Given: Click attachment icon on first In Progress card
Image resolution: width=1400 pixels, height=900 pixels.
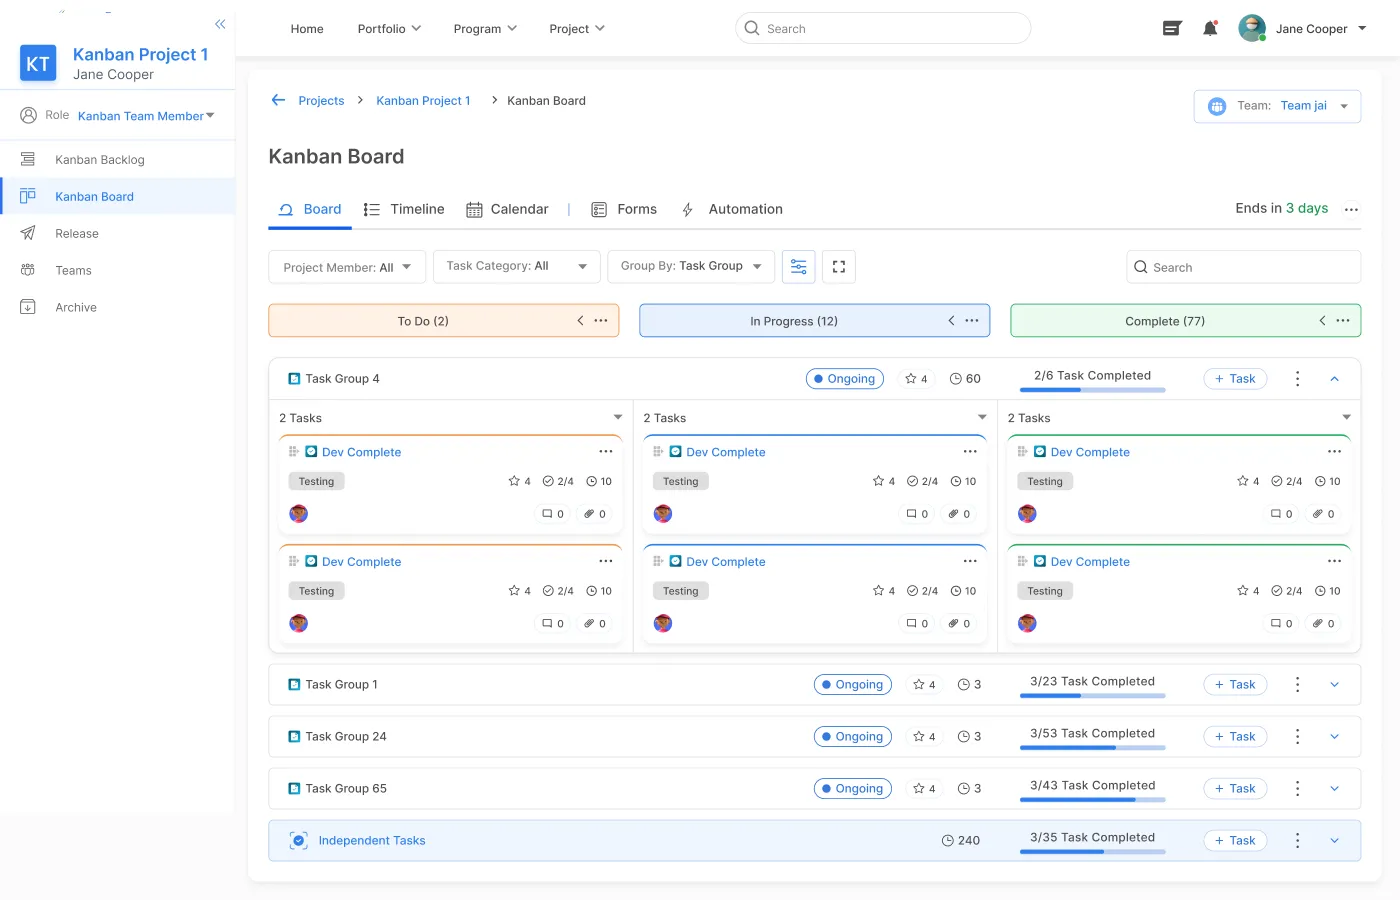Looking at the screenshot, I should 954,514.
